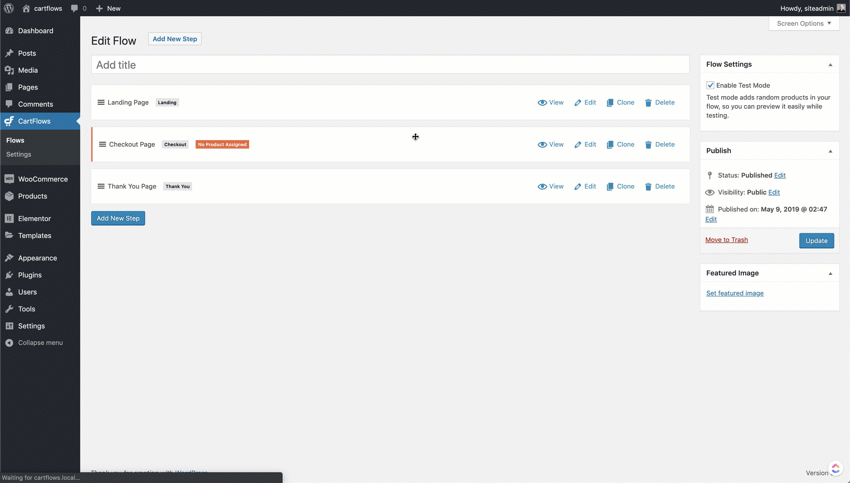Edit the Thank You Page step

pyautogui.click(x=585, y=186)
